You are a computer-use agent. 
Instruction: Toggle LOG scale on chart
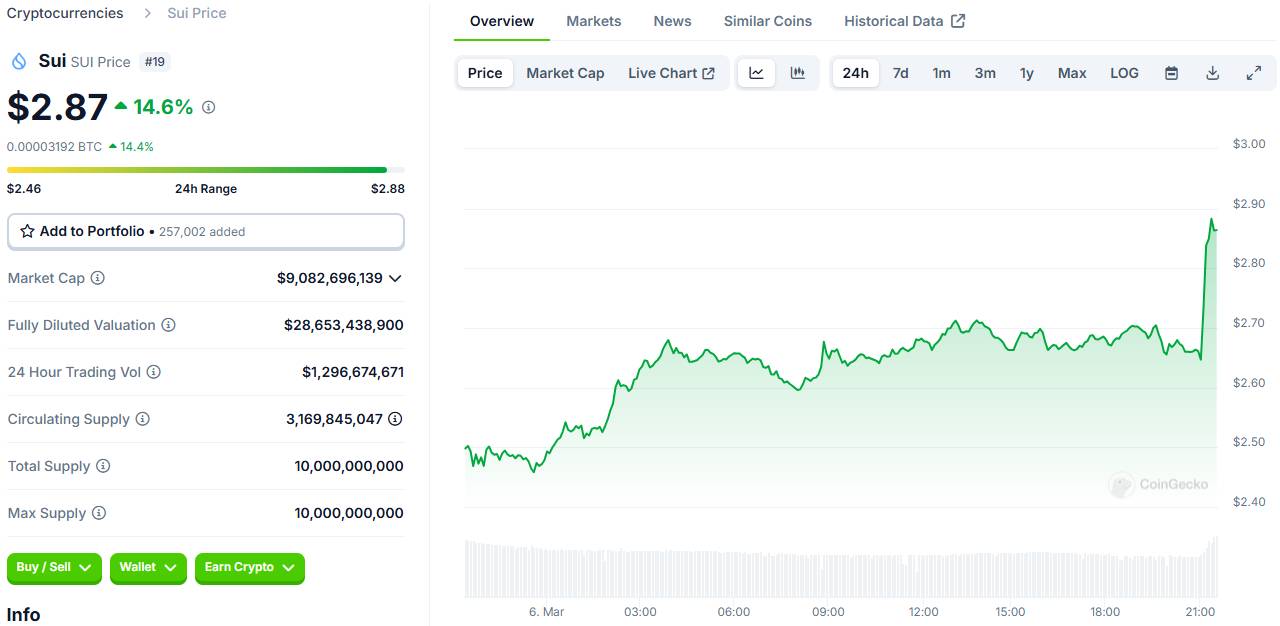[x=1124, y=73]
